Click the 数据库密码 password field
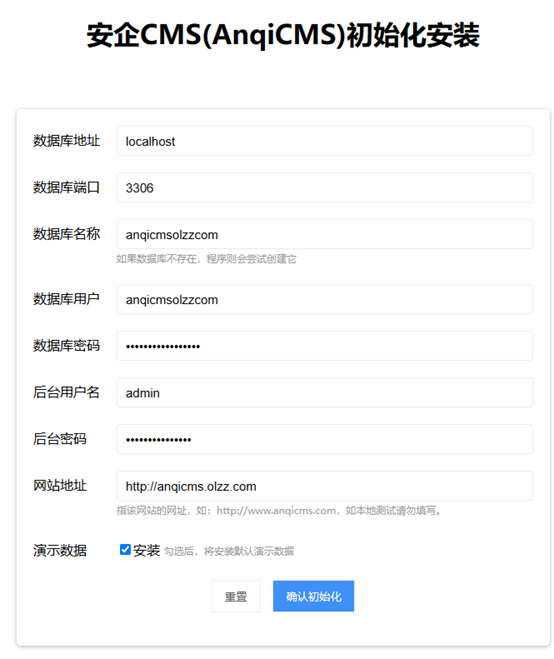 [x=324, y=346]
